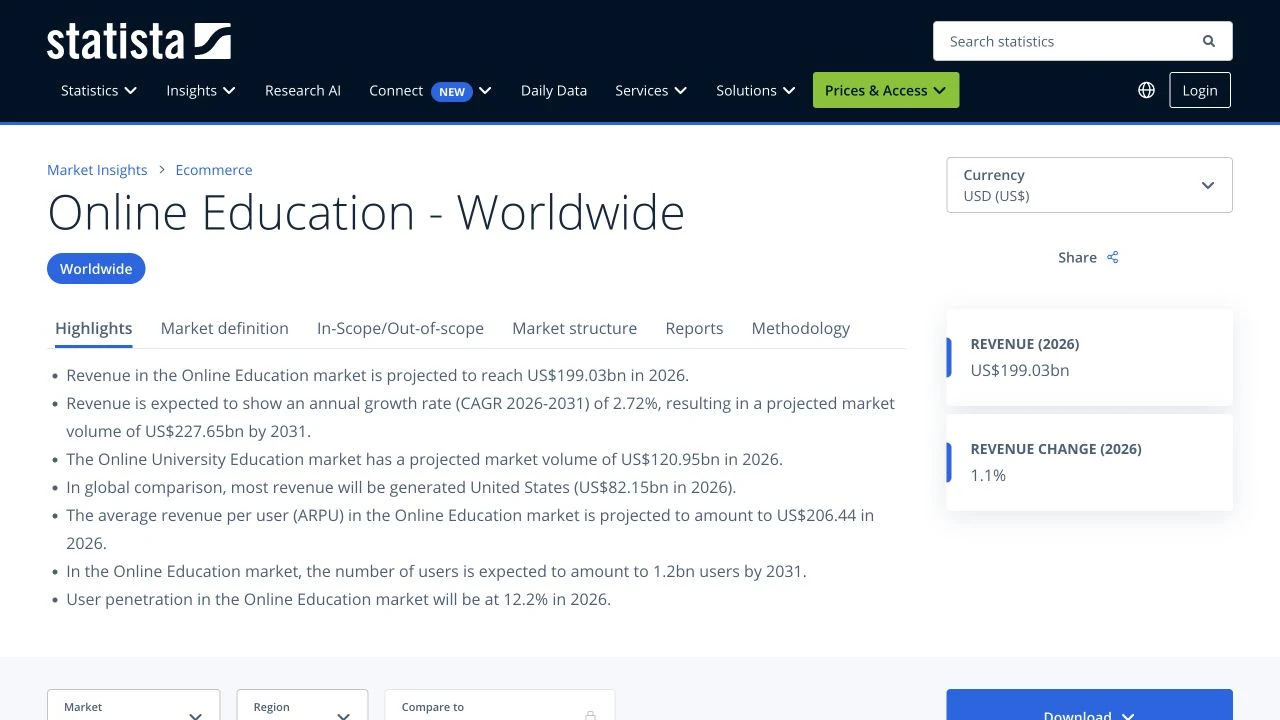This screenshot has height=720, width=1280.
Task: Focus the Search statistics field
Action: pyautogui.click(x=1082, y=41)
